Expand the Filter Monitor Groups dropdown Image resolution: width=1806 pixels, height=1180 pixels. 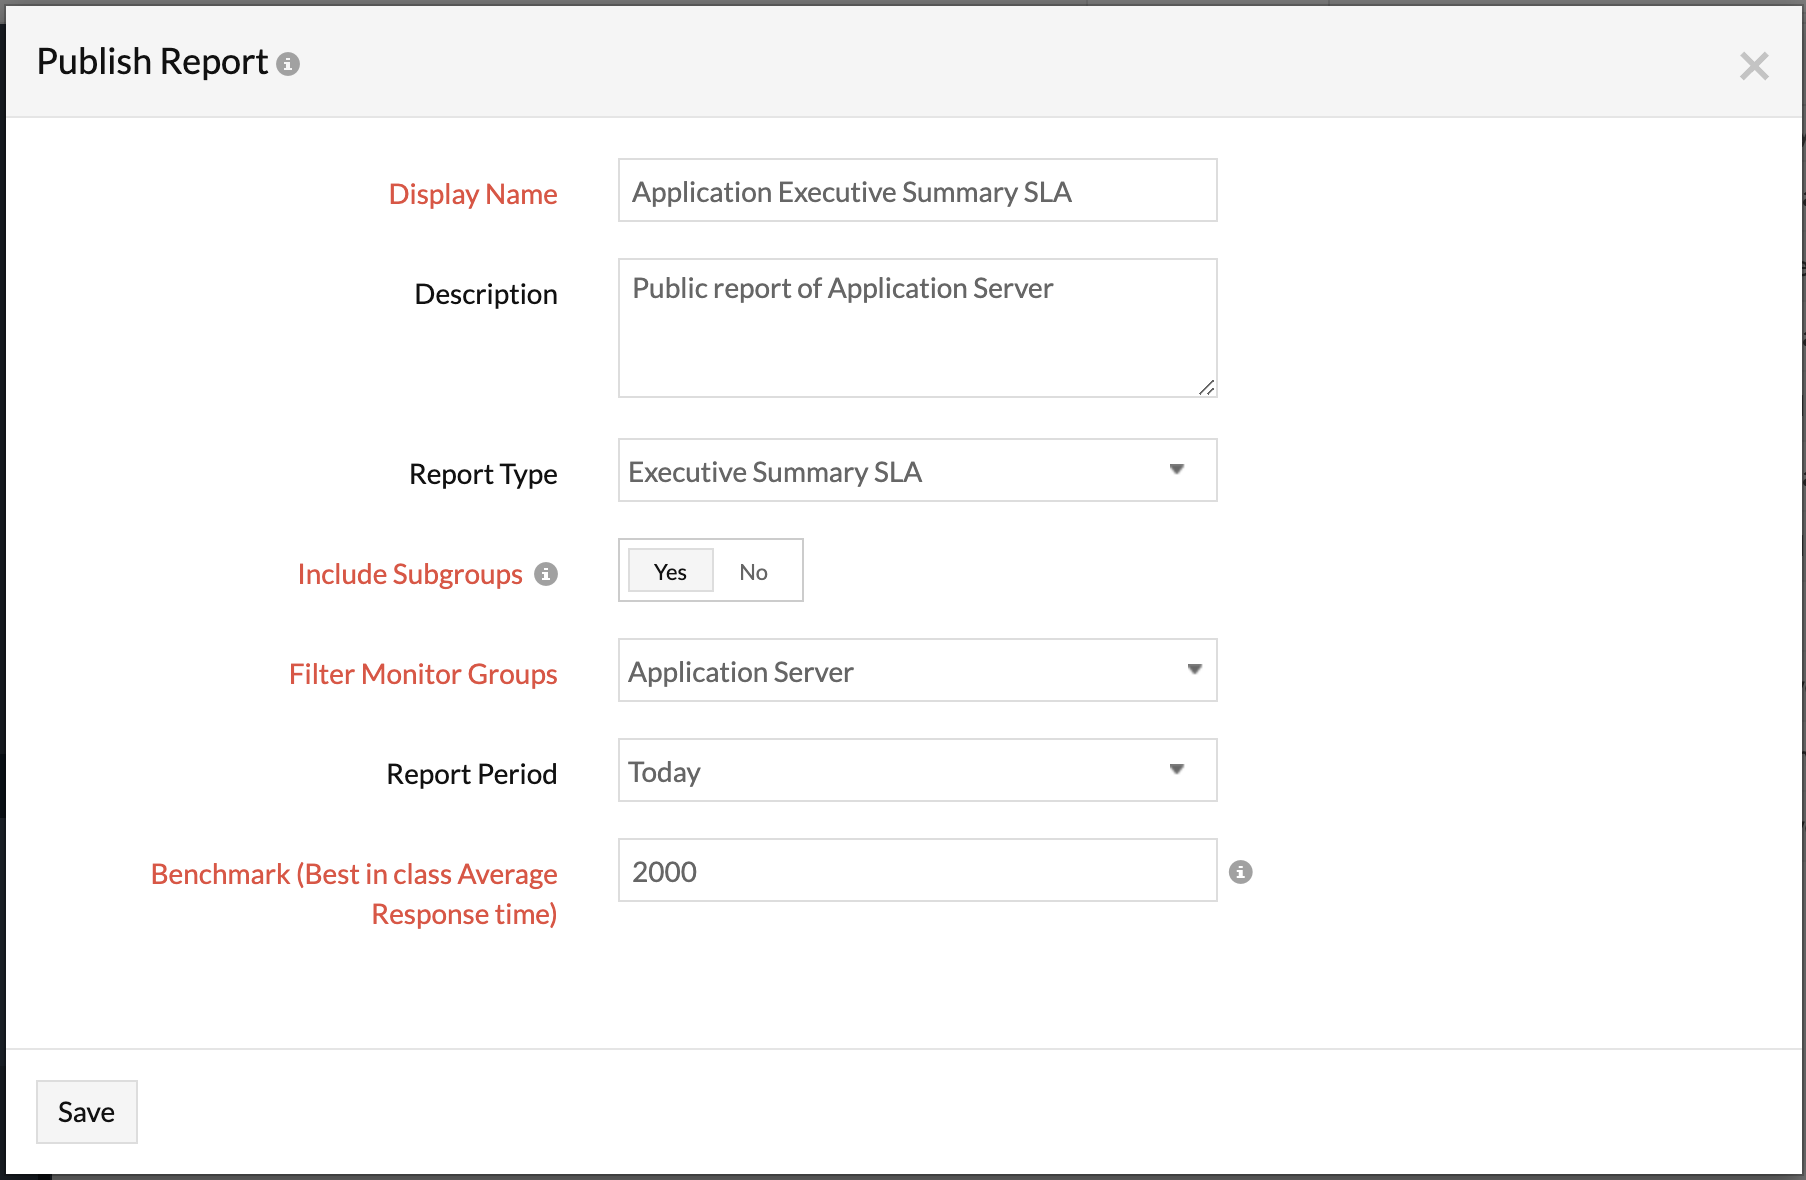[x=916, y=670]
